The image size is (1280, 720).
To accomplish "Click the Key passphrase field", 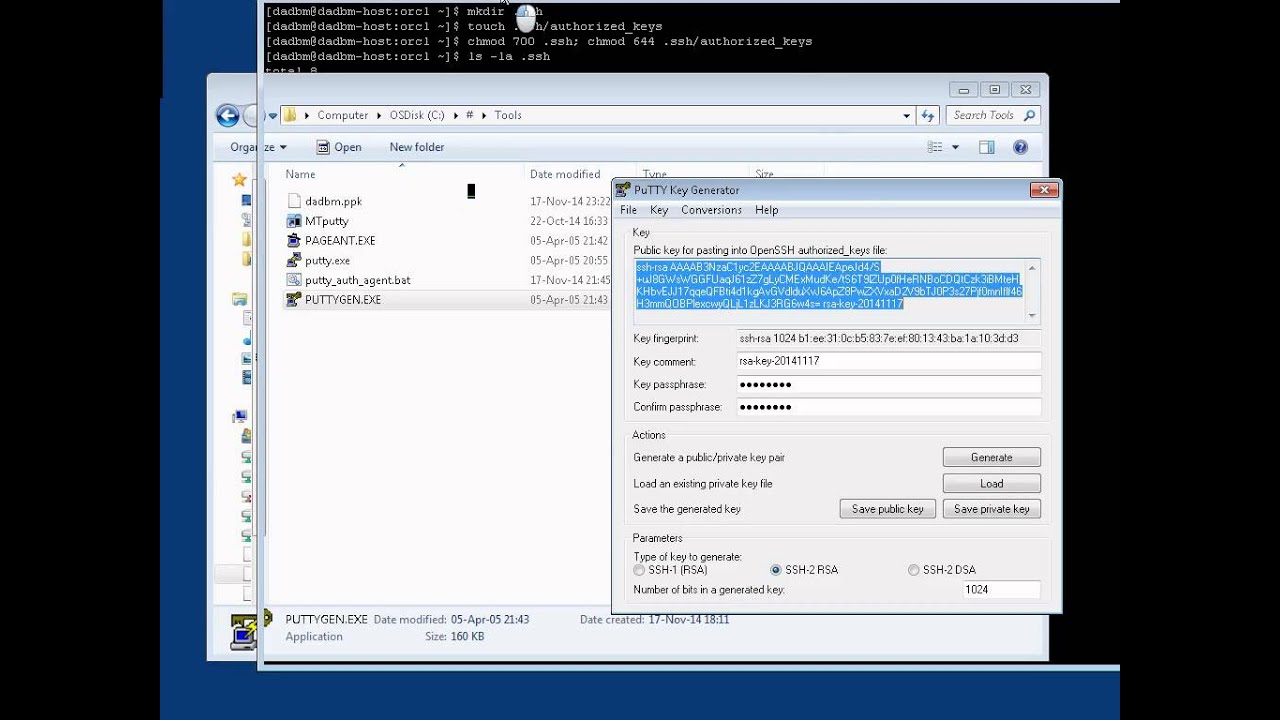I will [x=889, y=384].
